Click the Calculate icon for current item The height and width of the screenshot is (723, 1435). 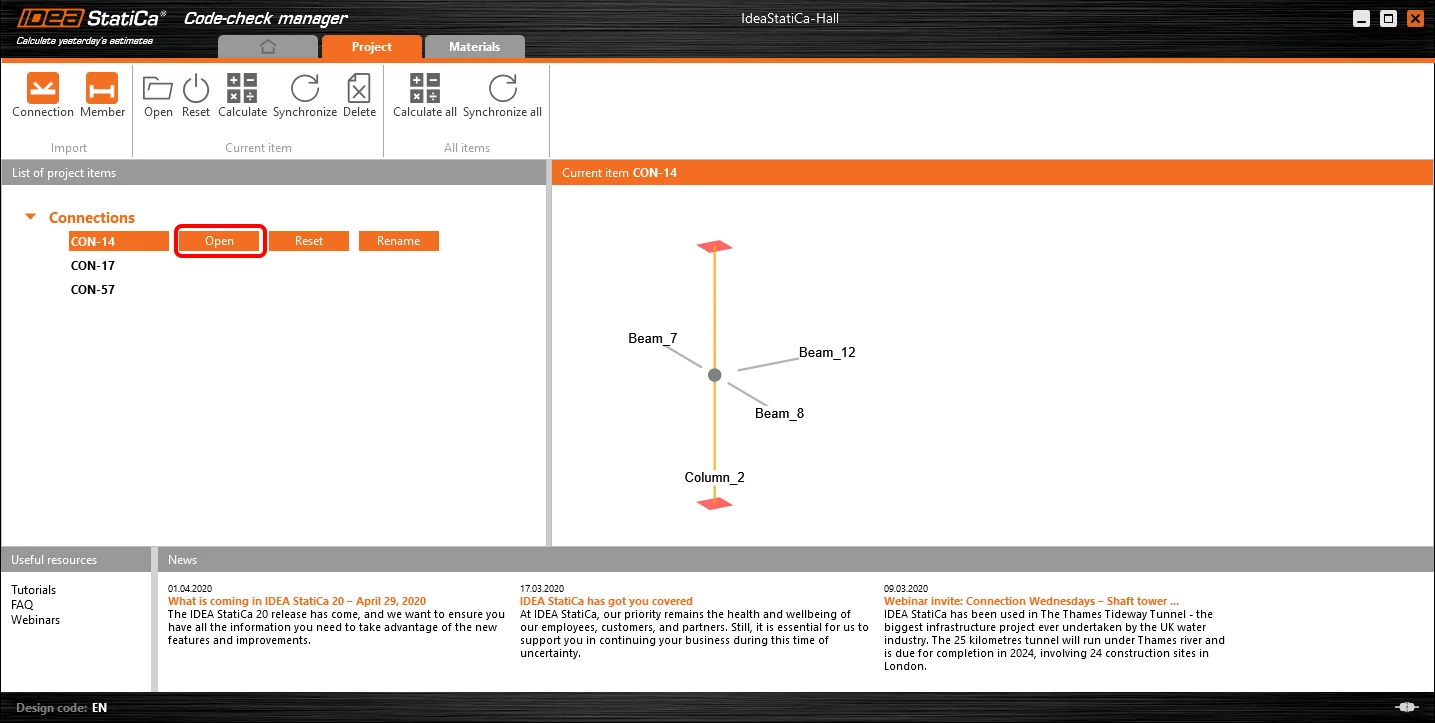point(242,88)
